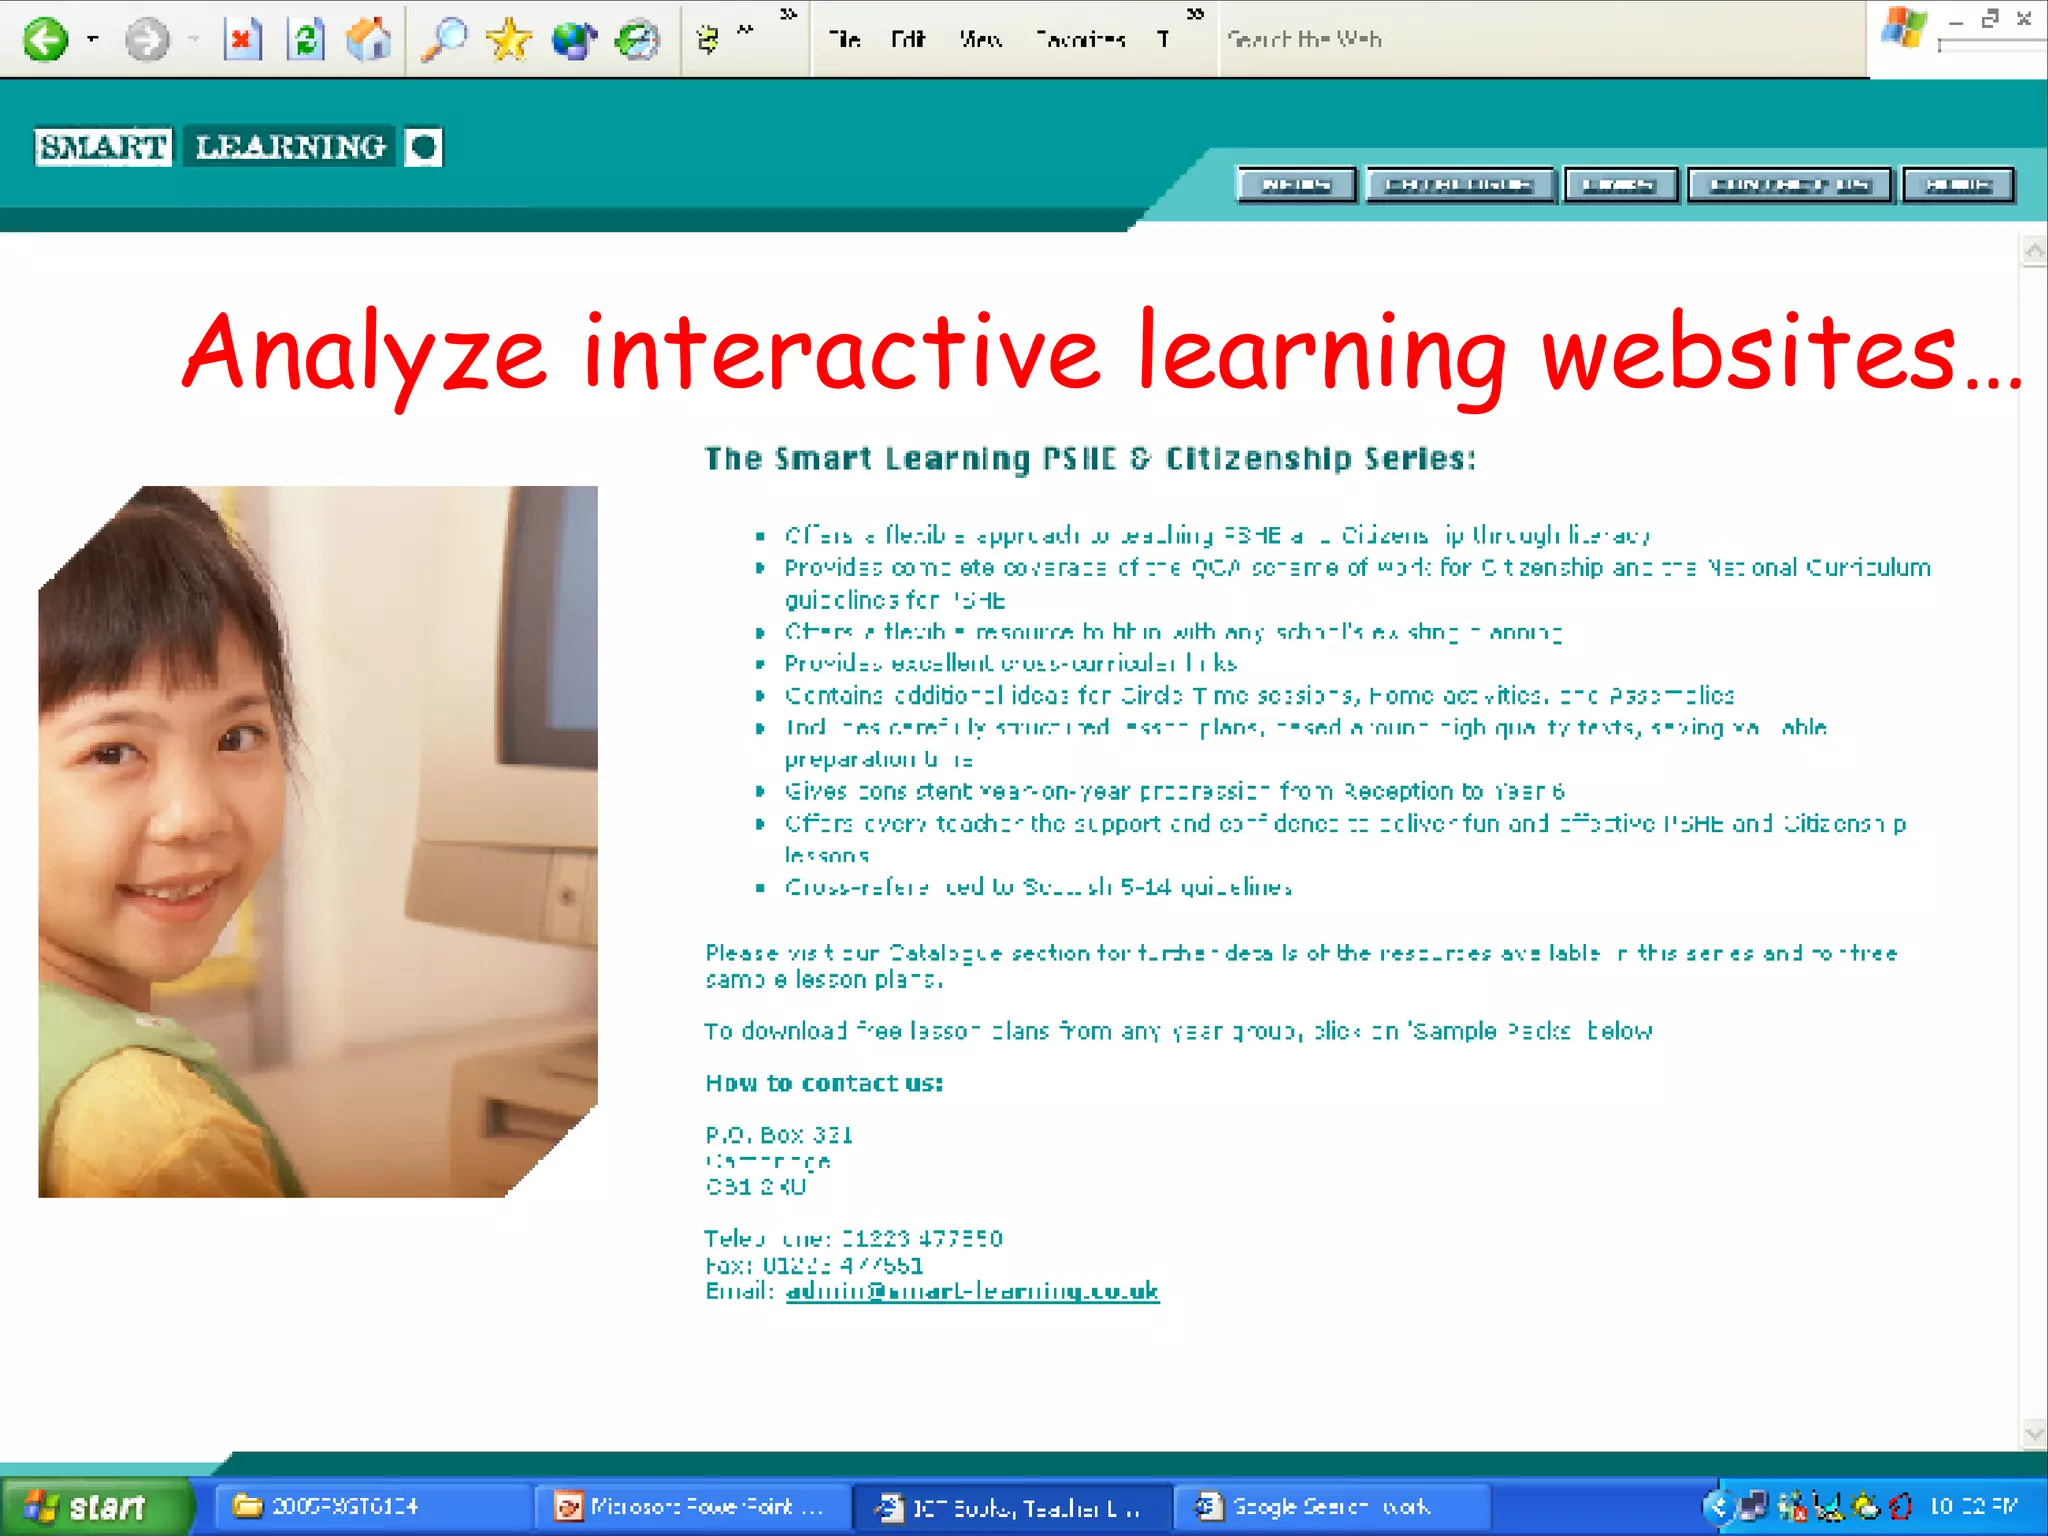Switch to Microsoft PowerPoint taskbar item
Viewport: 2048px width, 1536px height.
pyautogui.click(x=693, y=1506)
